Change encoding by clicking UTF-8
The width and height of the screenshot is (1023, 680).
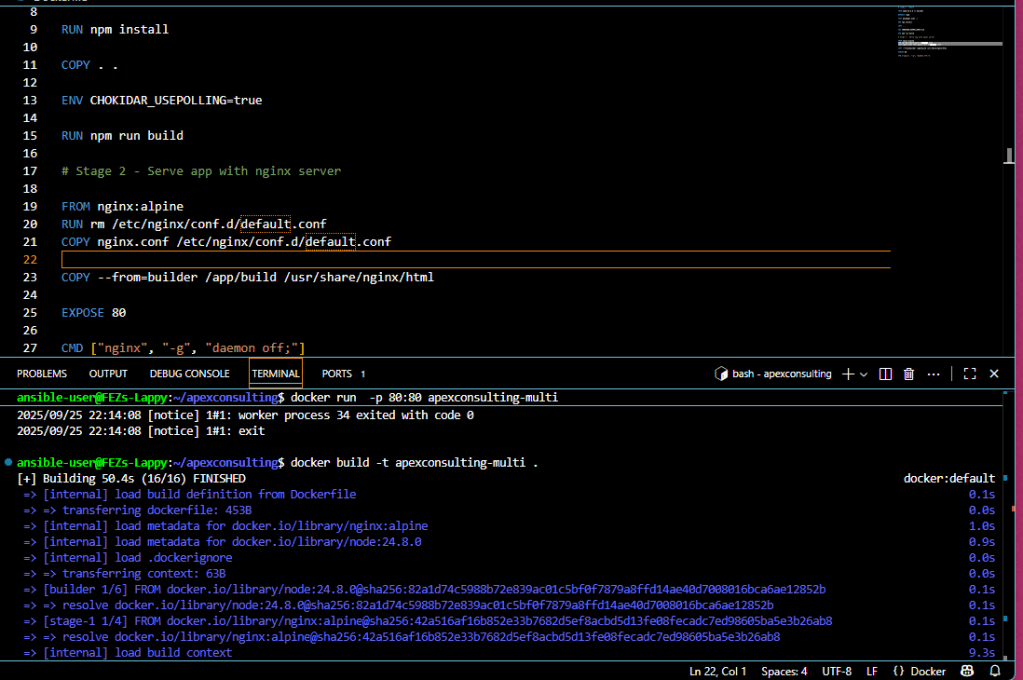coord(836,671)
